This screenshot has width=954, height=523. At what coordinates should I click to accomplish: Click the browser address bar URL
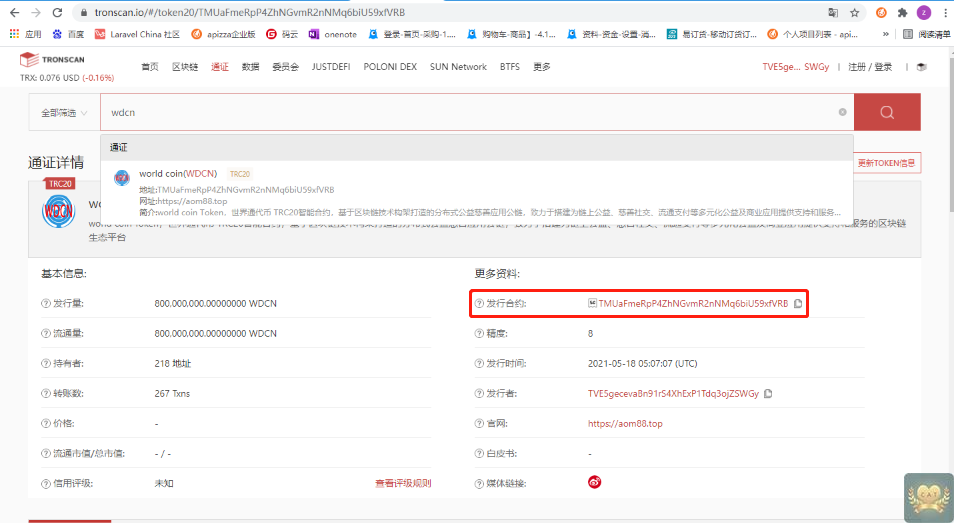pos(249,12)
